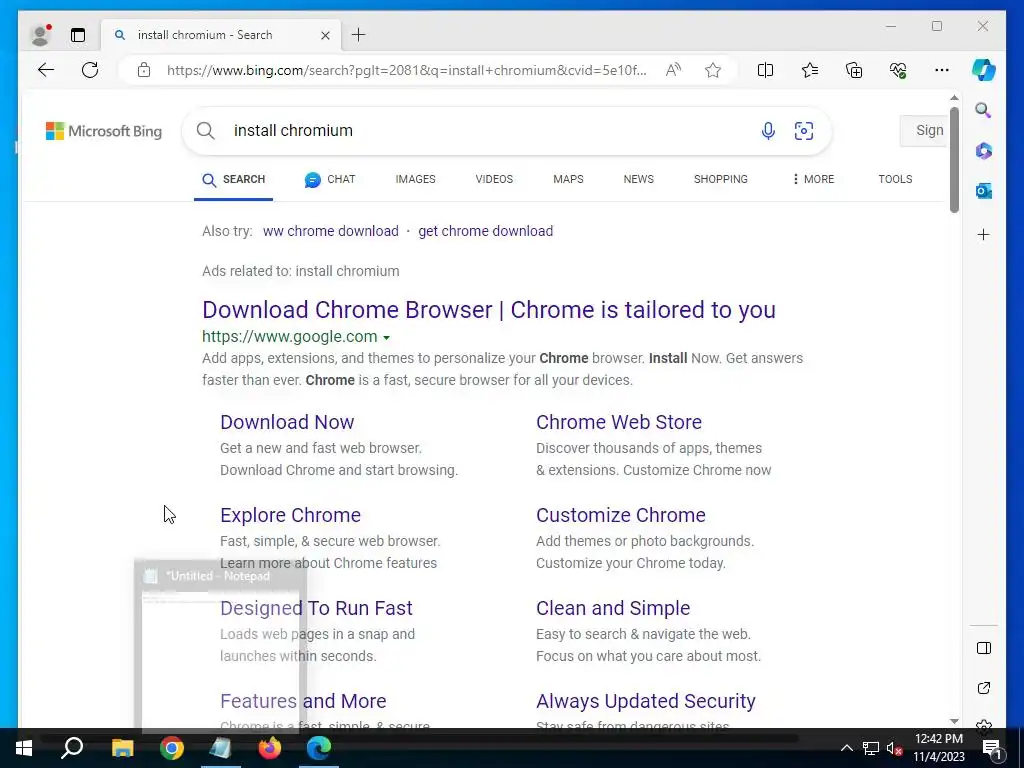Launch Firefox from taskbar
1024x768 pixels.
pos(270,748)
